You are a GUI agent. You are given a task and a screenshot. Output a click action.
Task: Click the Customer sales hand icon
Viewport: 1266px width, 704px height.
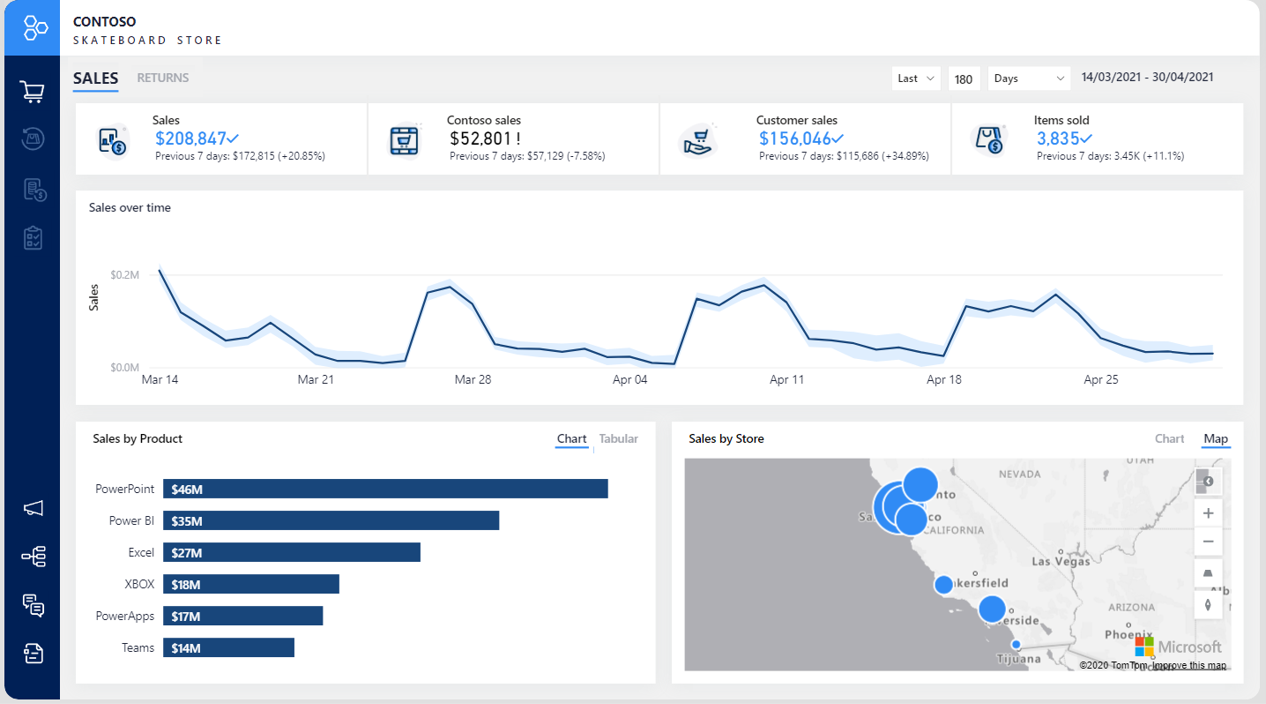coord(697,141)
